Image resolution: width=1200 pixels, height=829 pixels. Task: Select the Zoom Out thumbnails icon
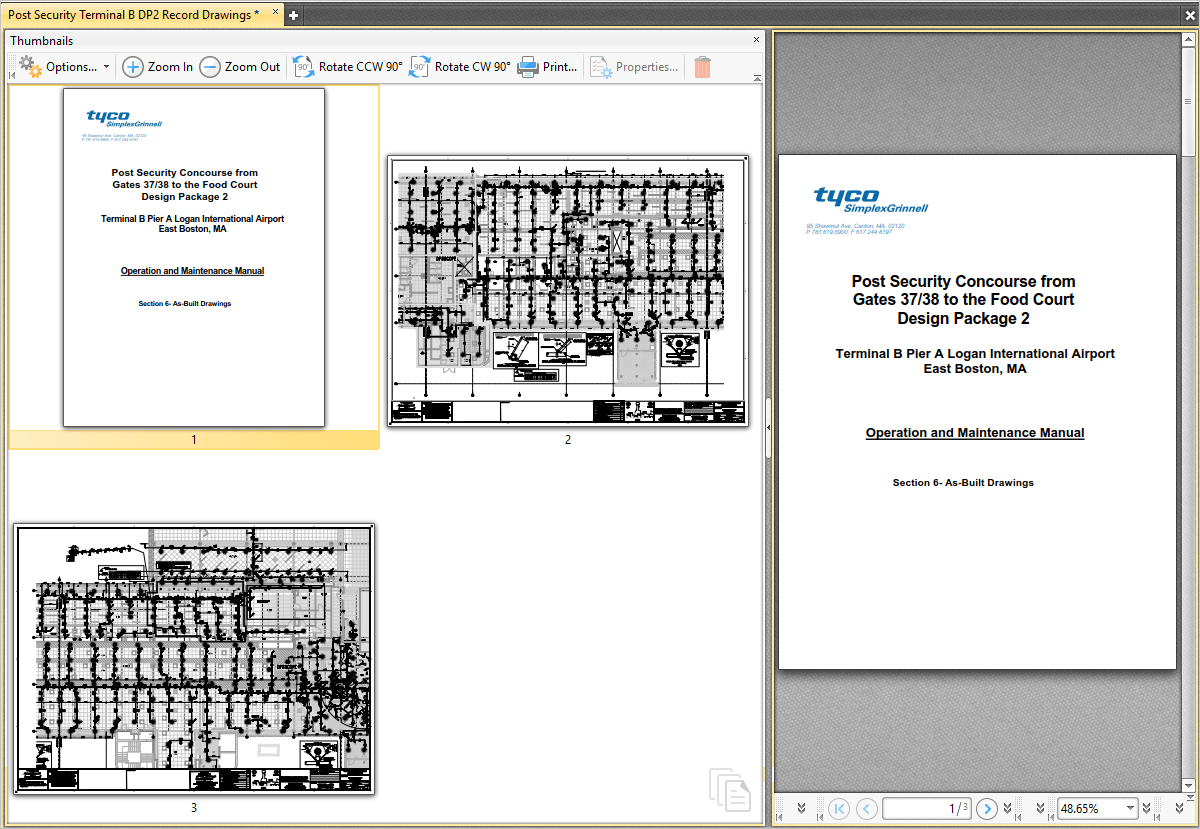click(x=210, y=67)
